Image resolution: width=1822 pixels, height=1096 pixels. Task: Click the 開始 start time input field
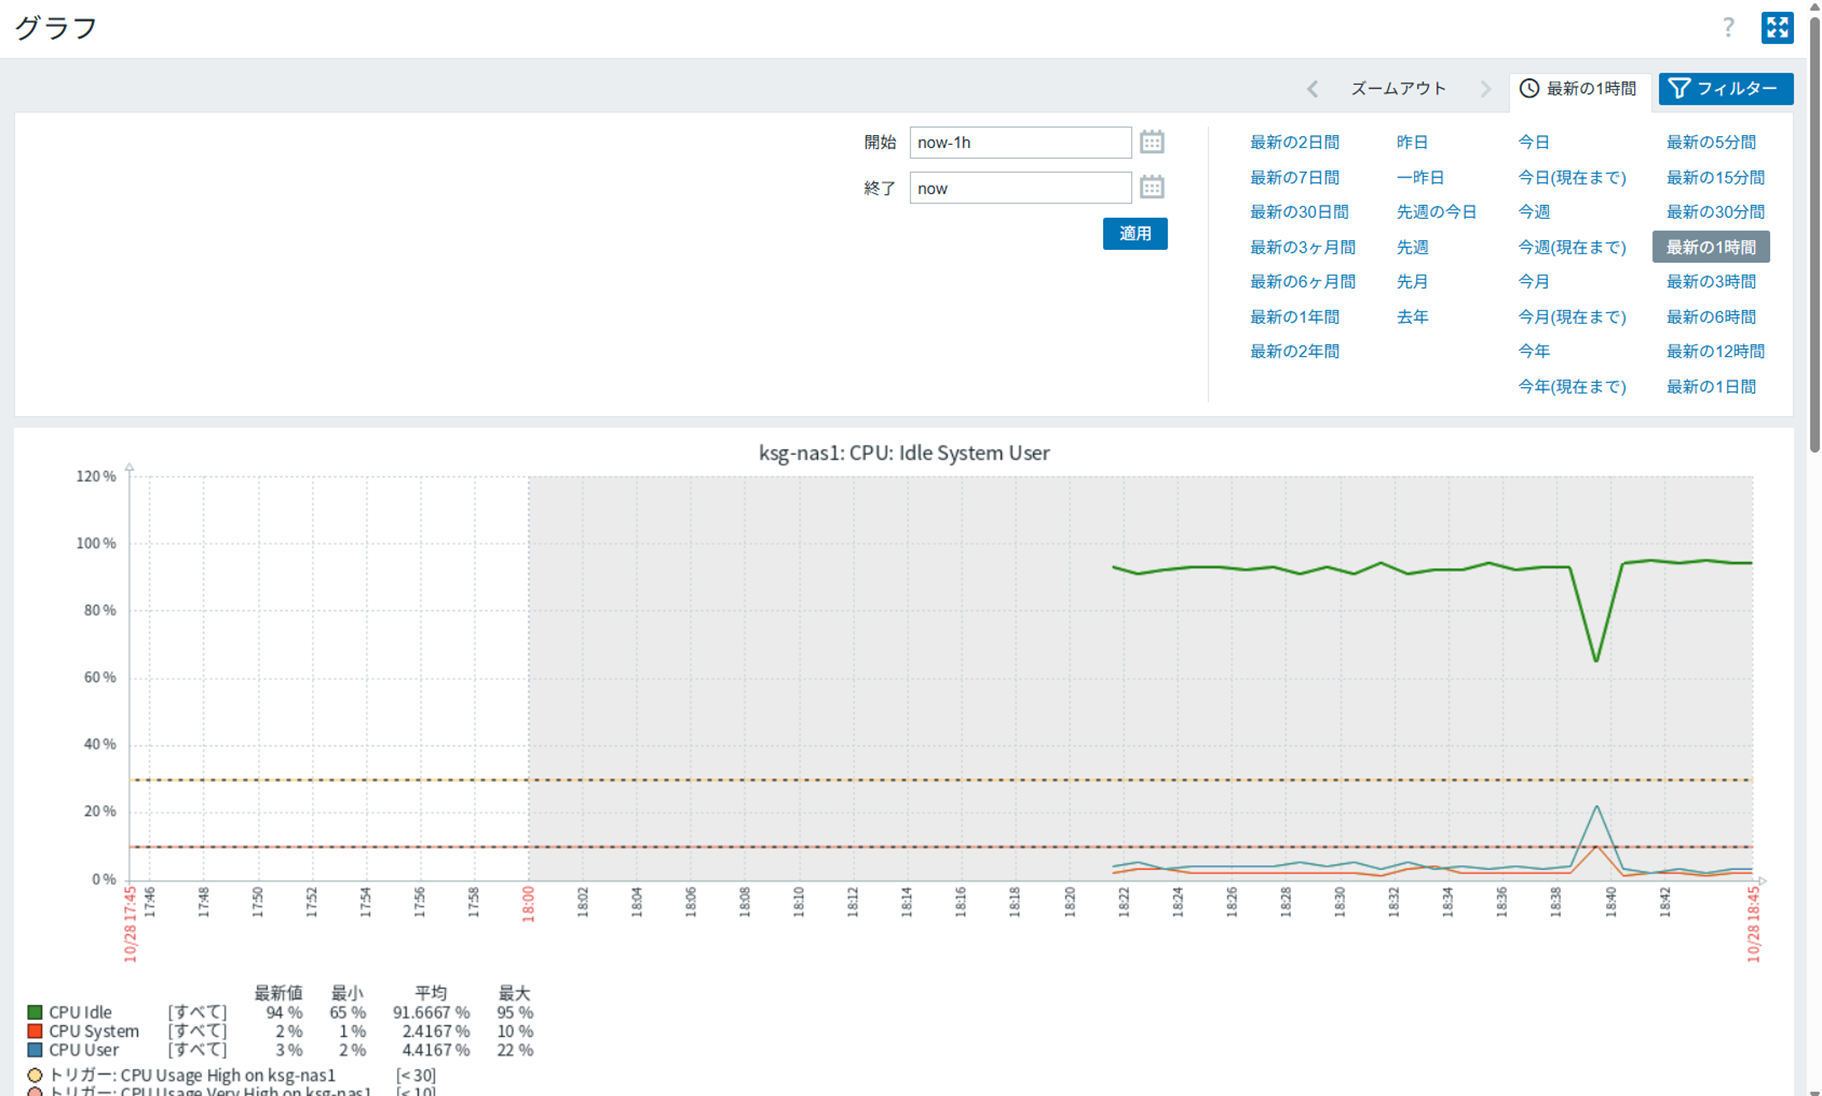pos(1019,142)
